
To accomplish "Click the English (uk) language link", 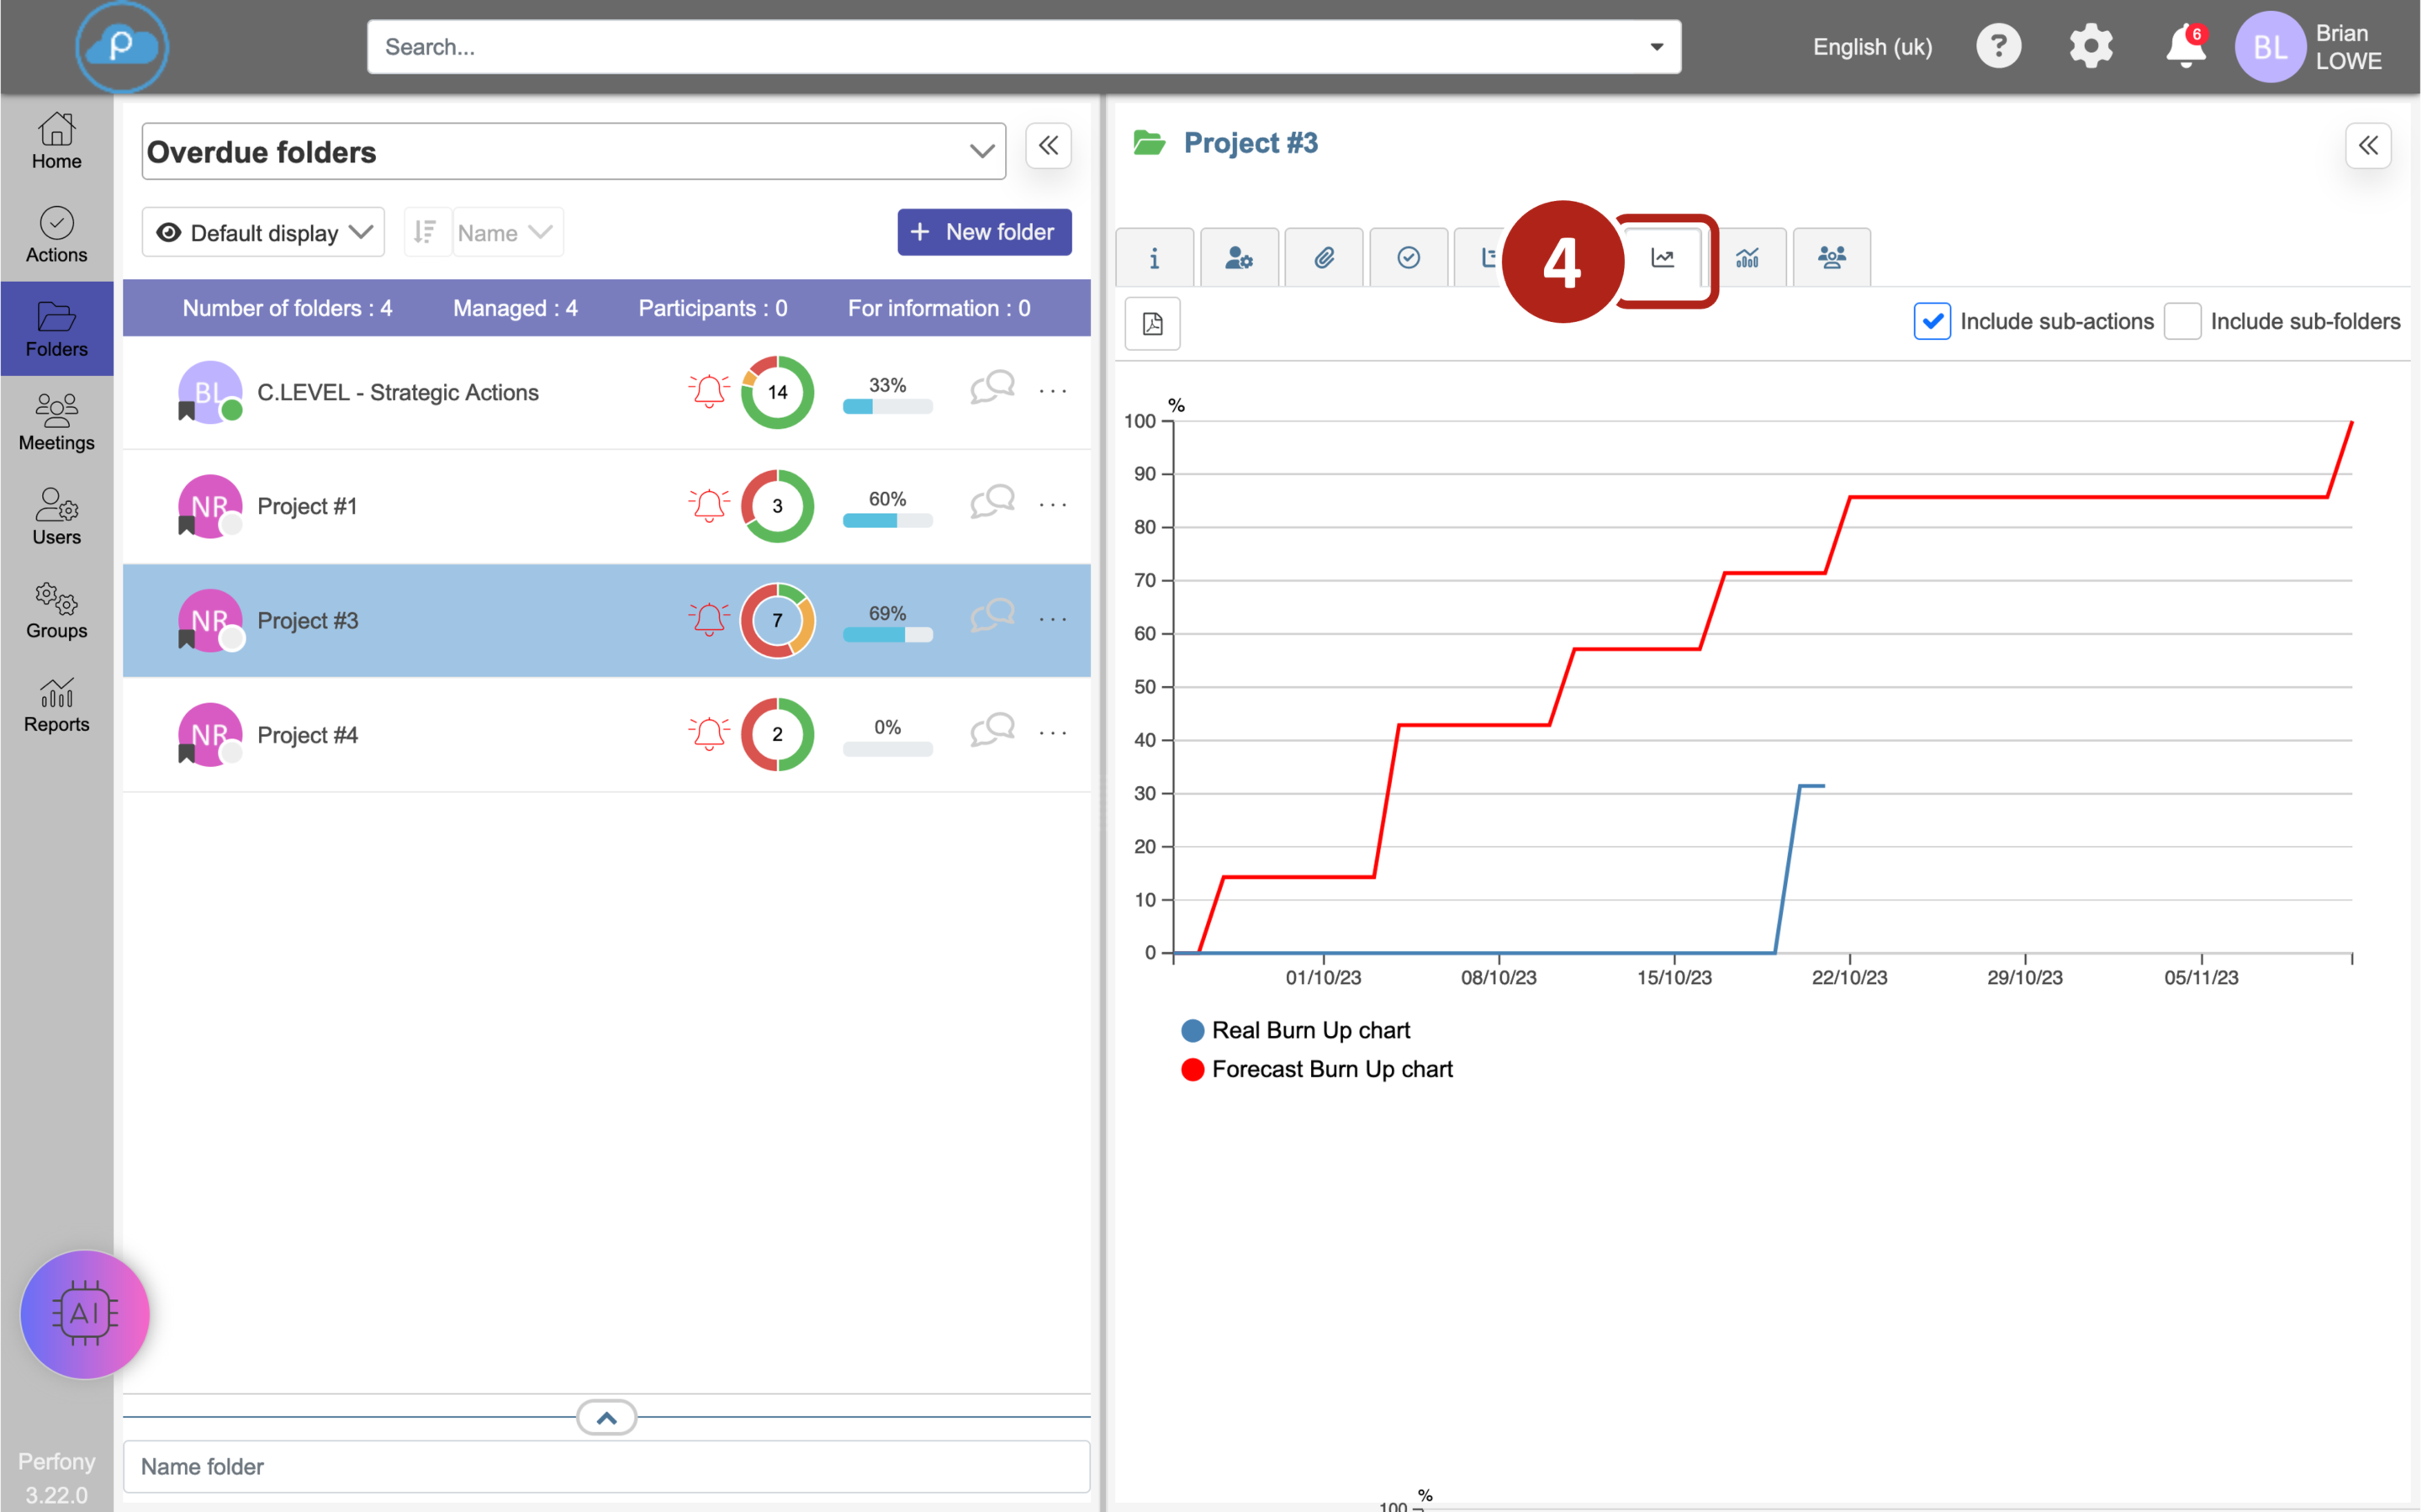I will (1872, 47).
